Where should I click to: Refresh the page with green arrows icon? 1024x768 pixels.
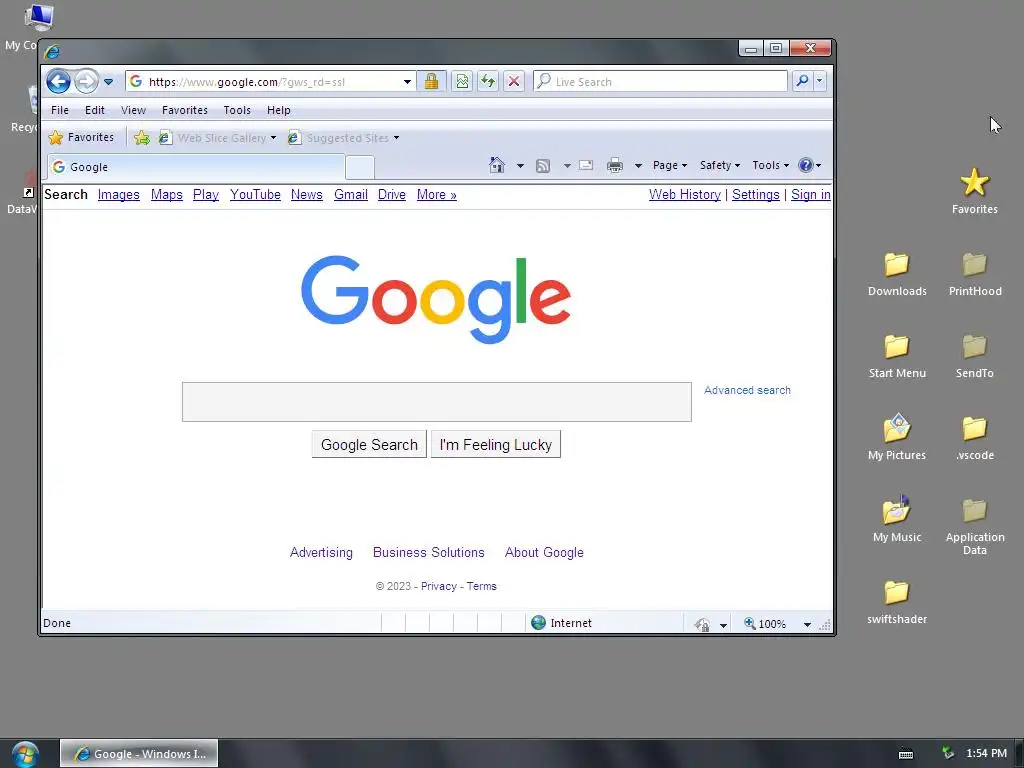(488, 82)
